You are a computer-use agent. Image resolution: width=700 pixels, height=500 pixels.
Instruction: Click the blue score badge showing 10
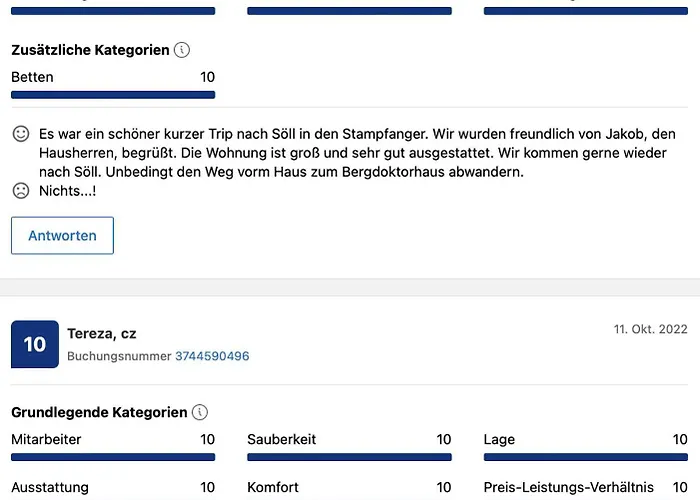[35, 344]
